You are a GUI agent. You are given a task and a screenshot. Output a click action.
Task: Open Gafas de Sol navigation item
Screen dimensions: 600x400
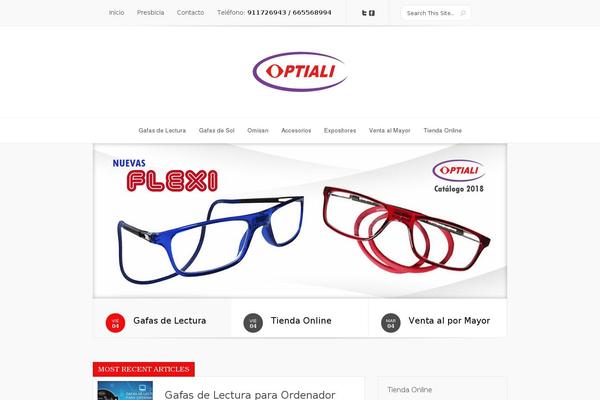point(216,131)
